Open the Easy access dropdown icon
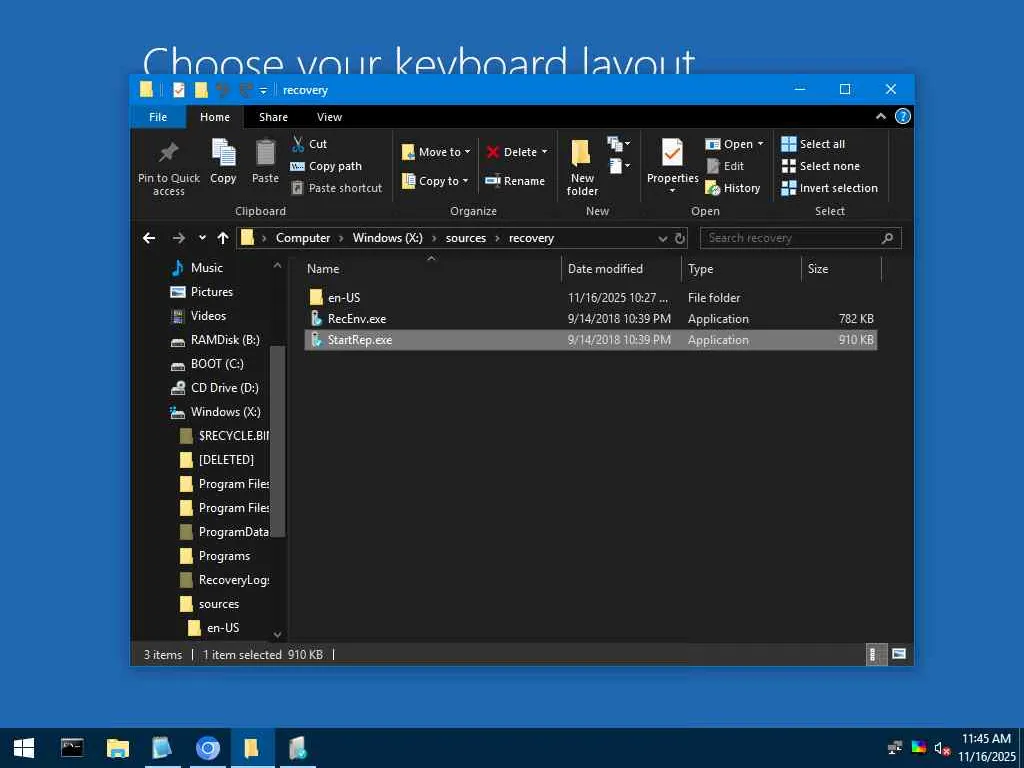The width and height of the screenshot is (1024, 768). 619,166
